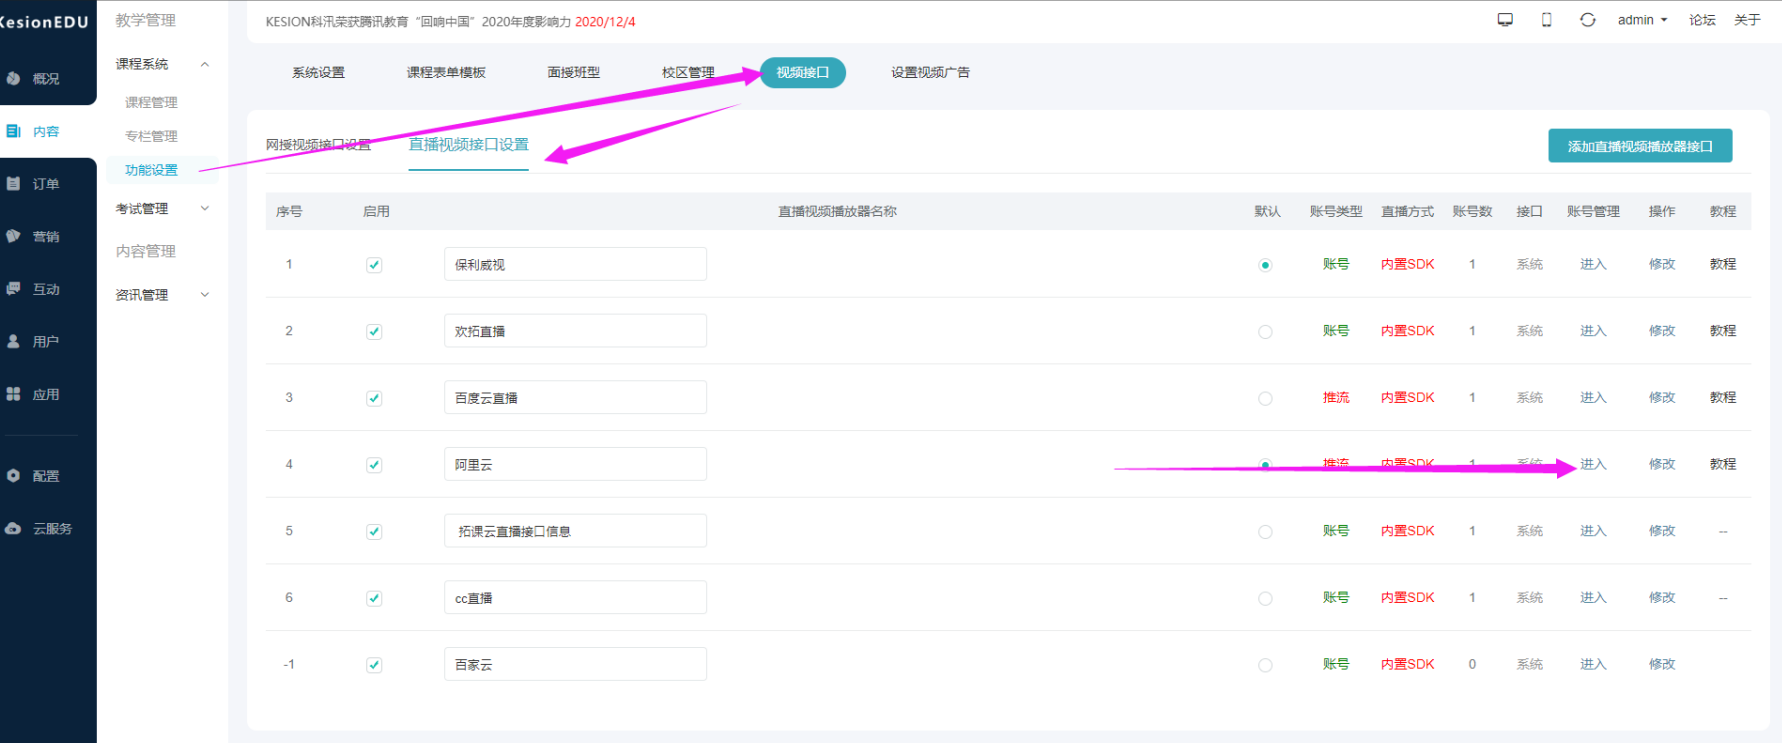1782x743 pixels.
Task: Click the cc直播 player name field
Action: (575, 598)
